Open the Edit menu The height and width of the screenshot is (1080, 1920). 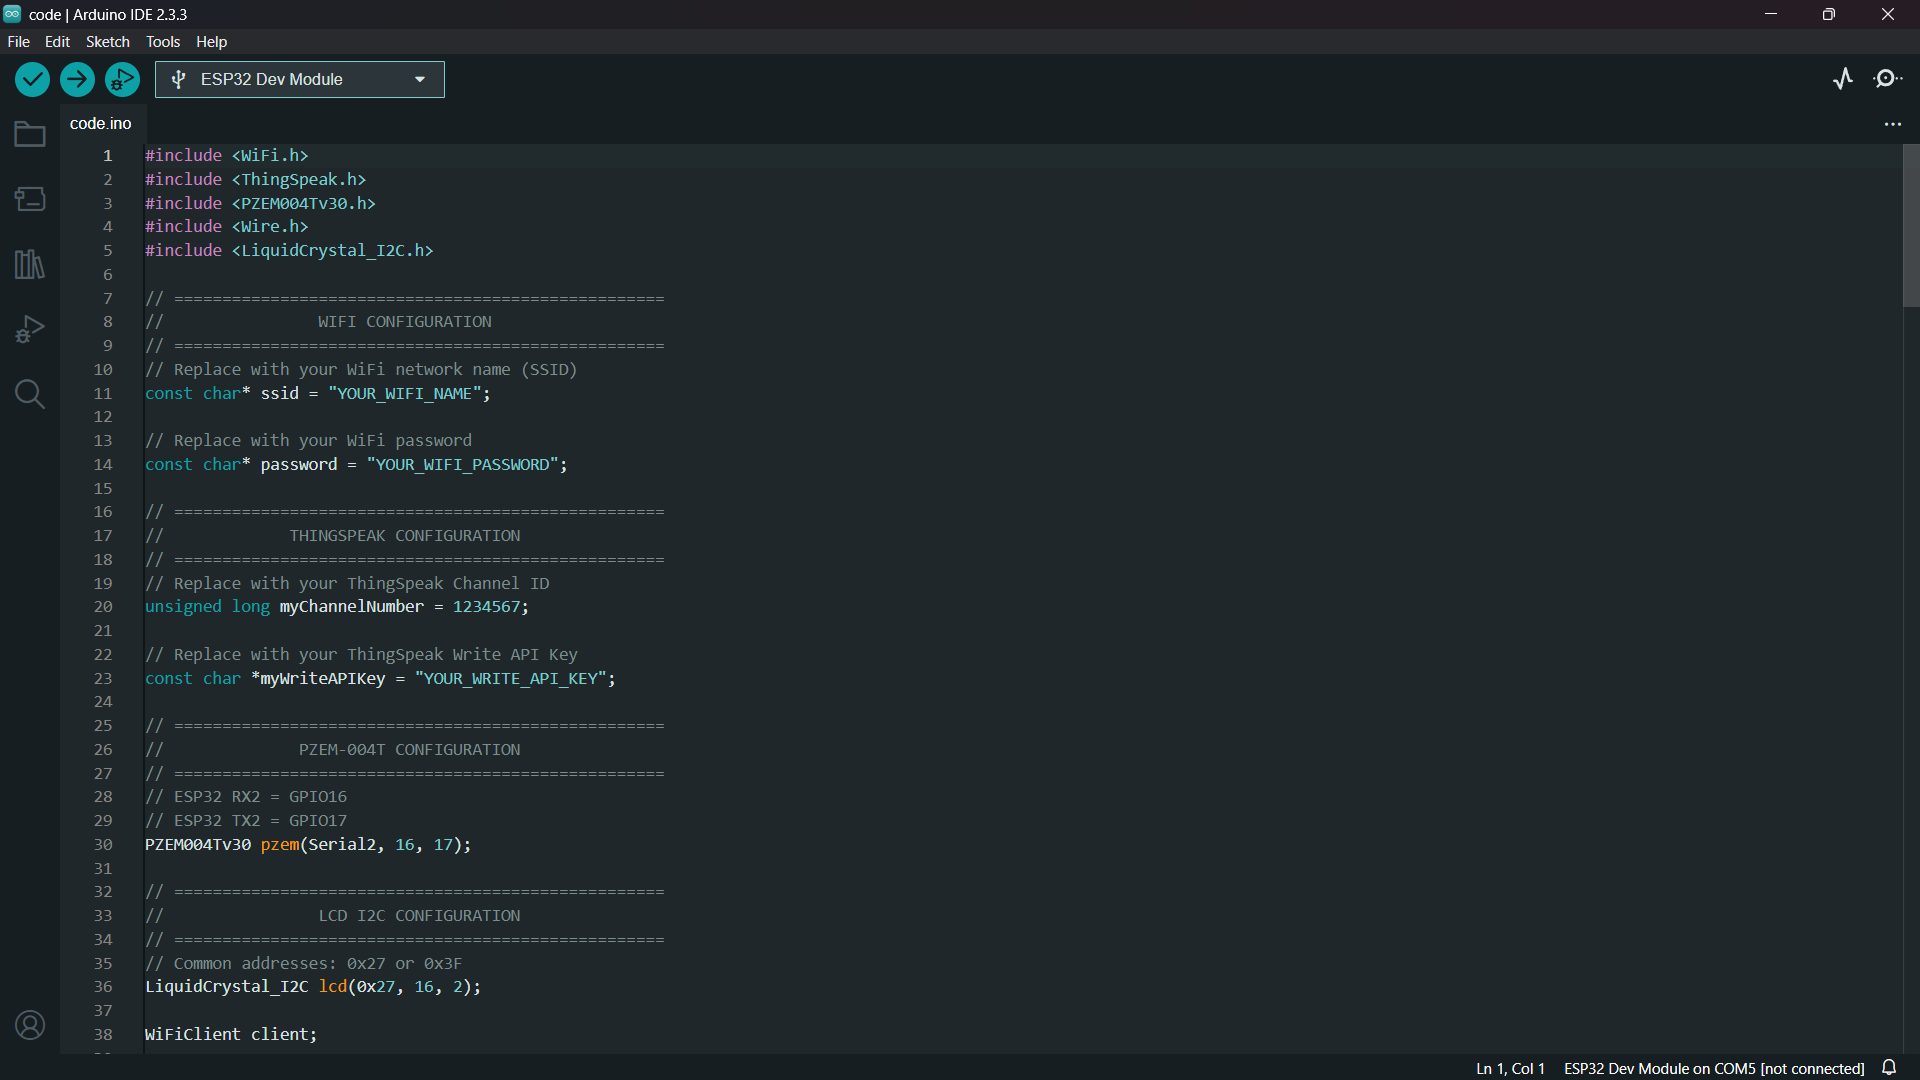[57, 42]
